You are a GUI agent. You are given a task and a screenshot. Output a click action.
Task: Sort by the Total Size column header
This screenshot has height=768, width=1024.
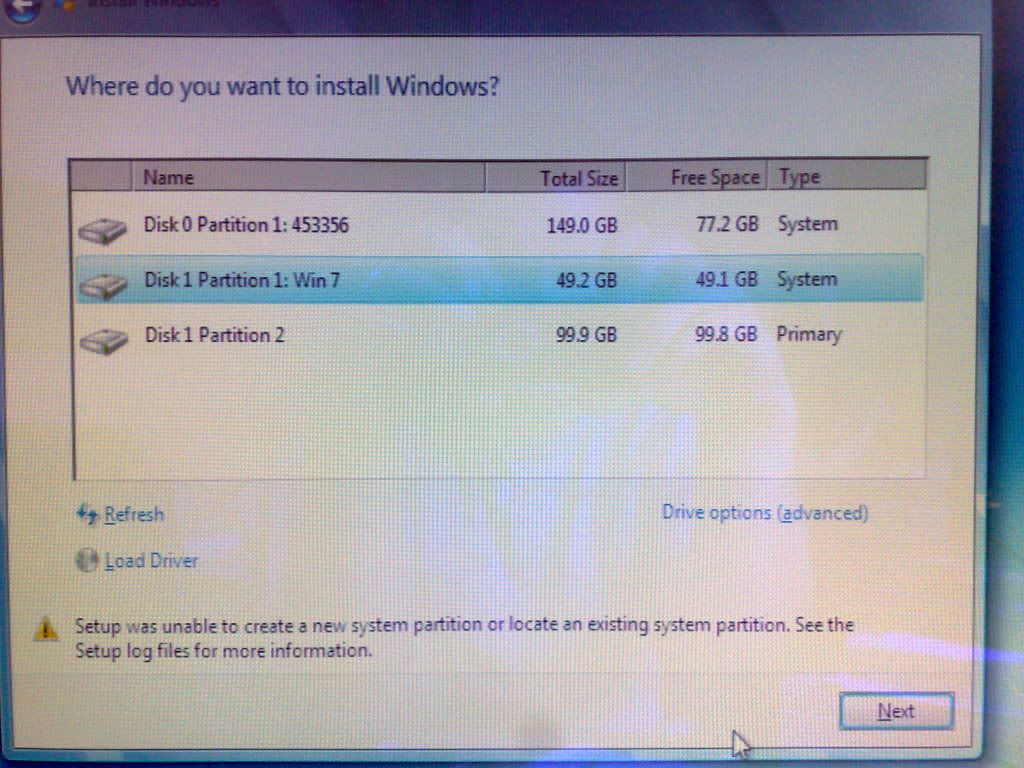[555, 178]
